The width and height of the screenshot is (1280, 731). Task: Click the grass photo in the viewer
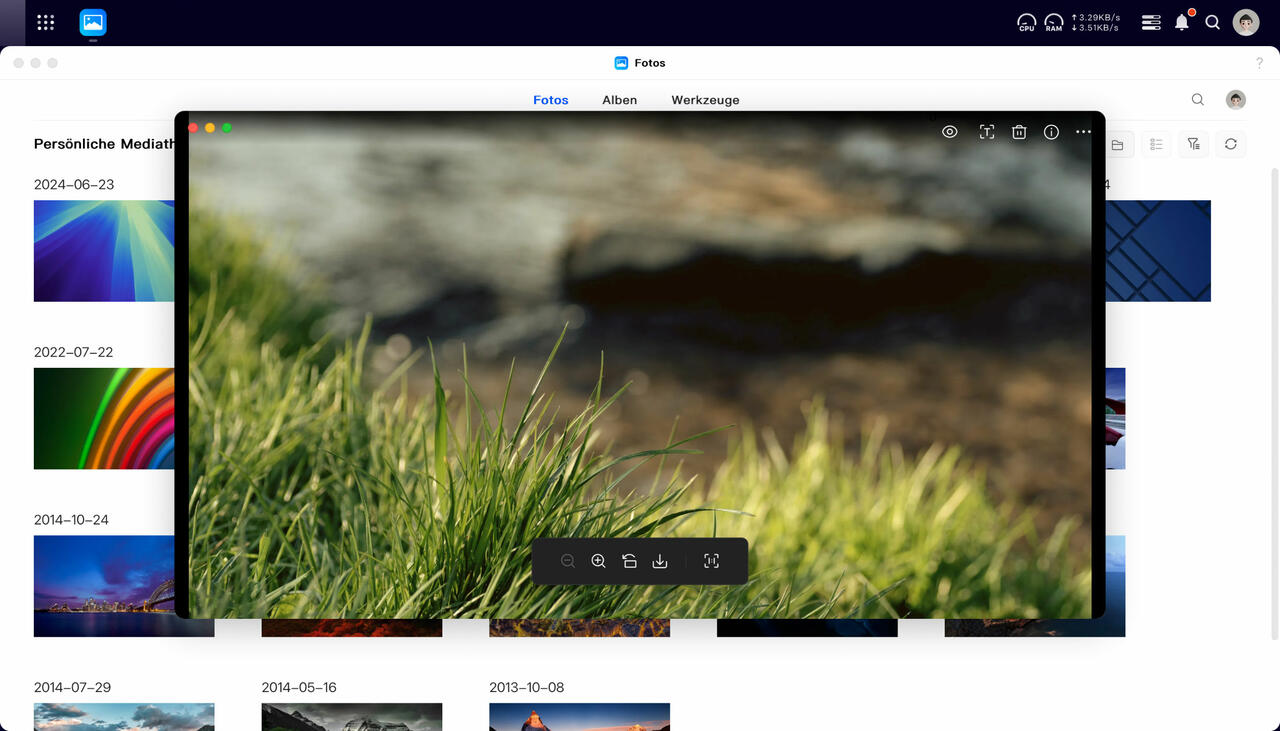click(x=640, y=365)
